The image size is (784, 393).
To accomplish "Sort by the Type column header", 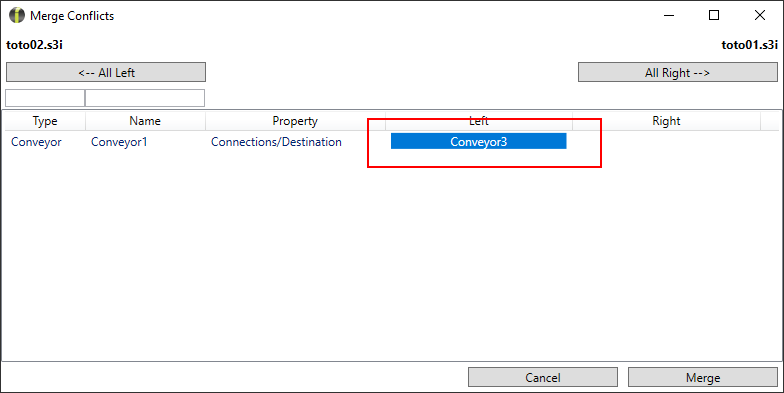I will 45,121.
